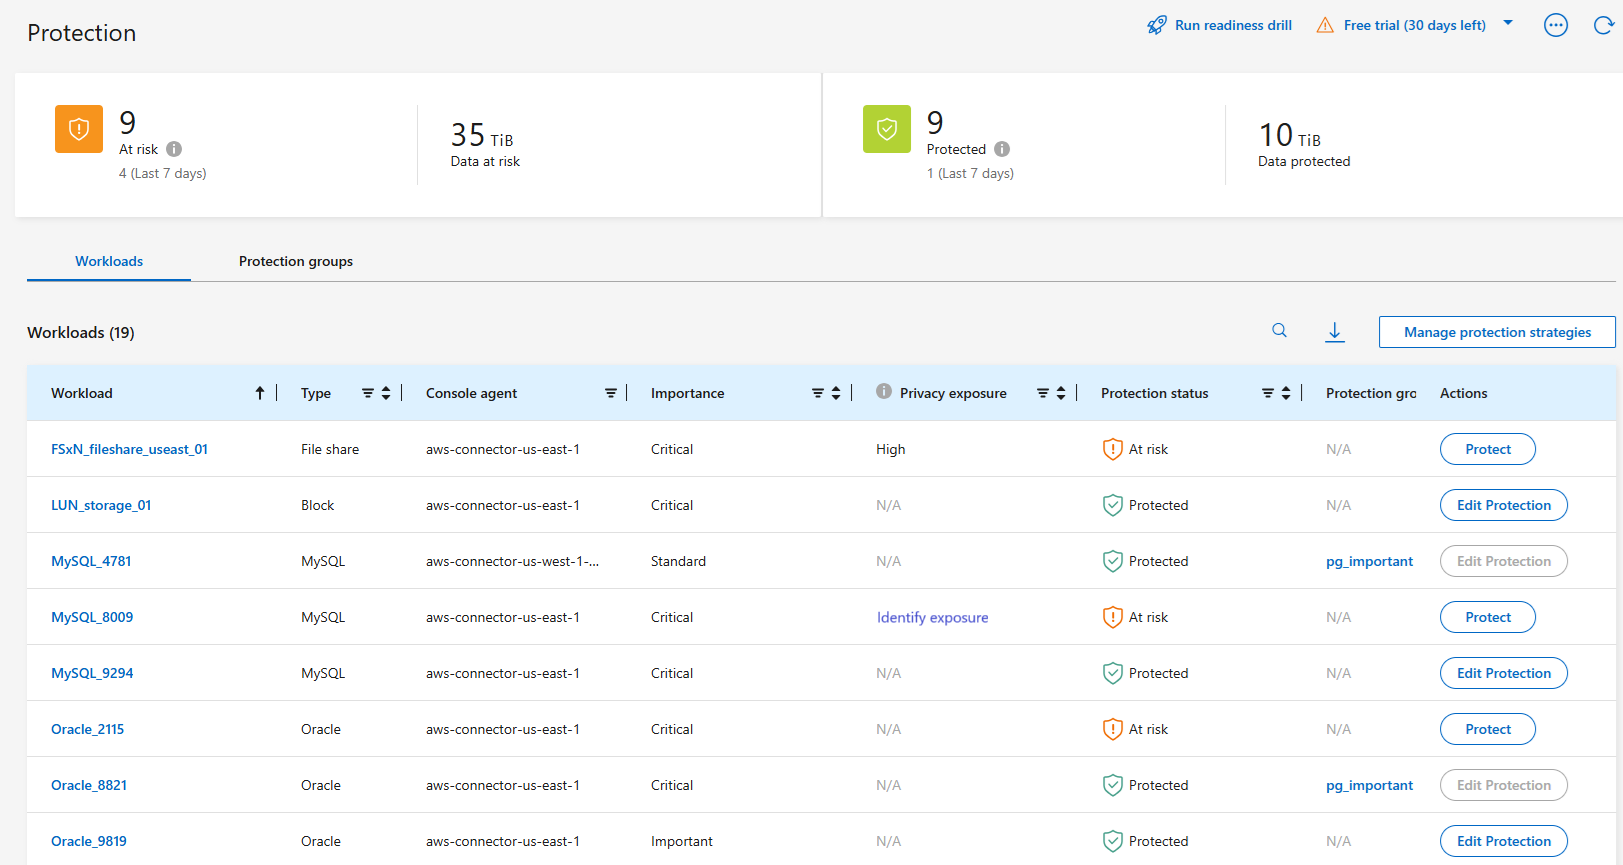Screen dimensions: 1623x865
Task: Filter the Protection status column
Action: [x=1268, y=393]
